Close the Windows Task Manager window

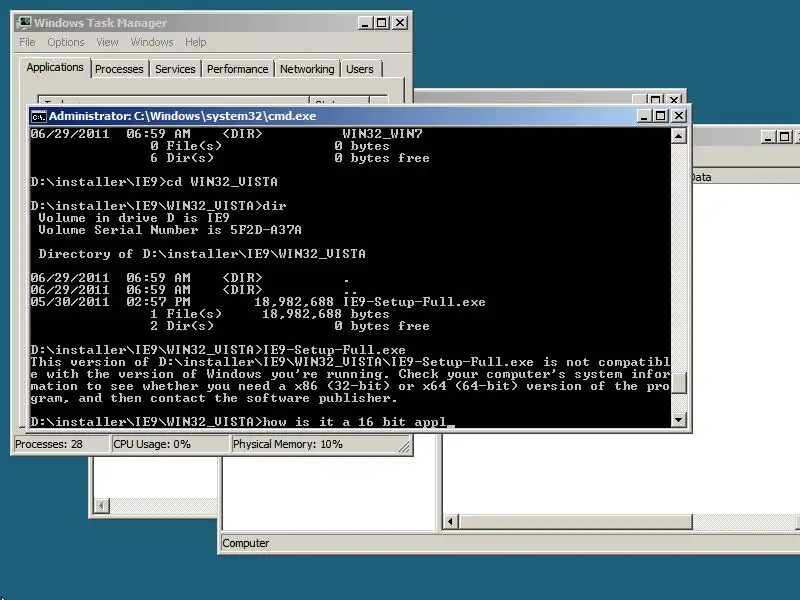pos(400,23)
